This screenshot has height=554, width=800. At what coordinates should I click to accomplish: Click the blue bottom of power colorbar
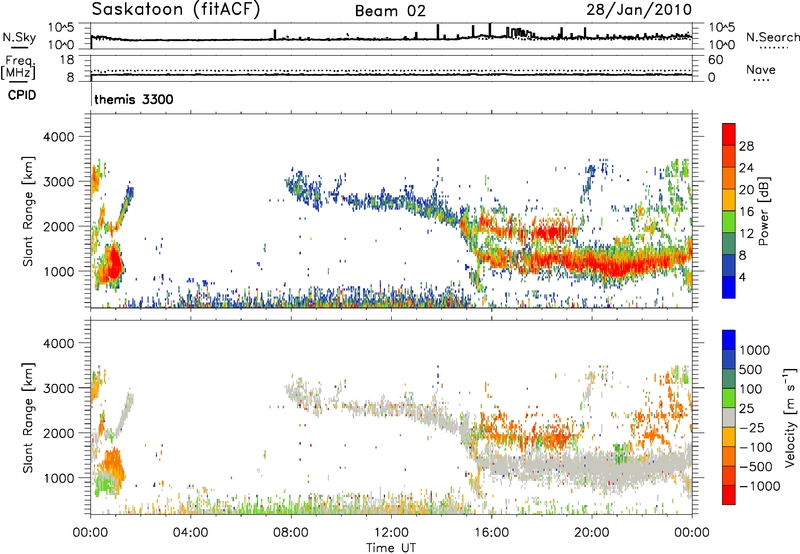pos(729,287)
